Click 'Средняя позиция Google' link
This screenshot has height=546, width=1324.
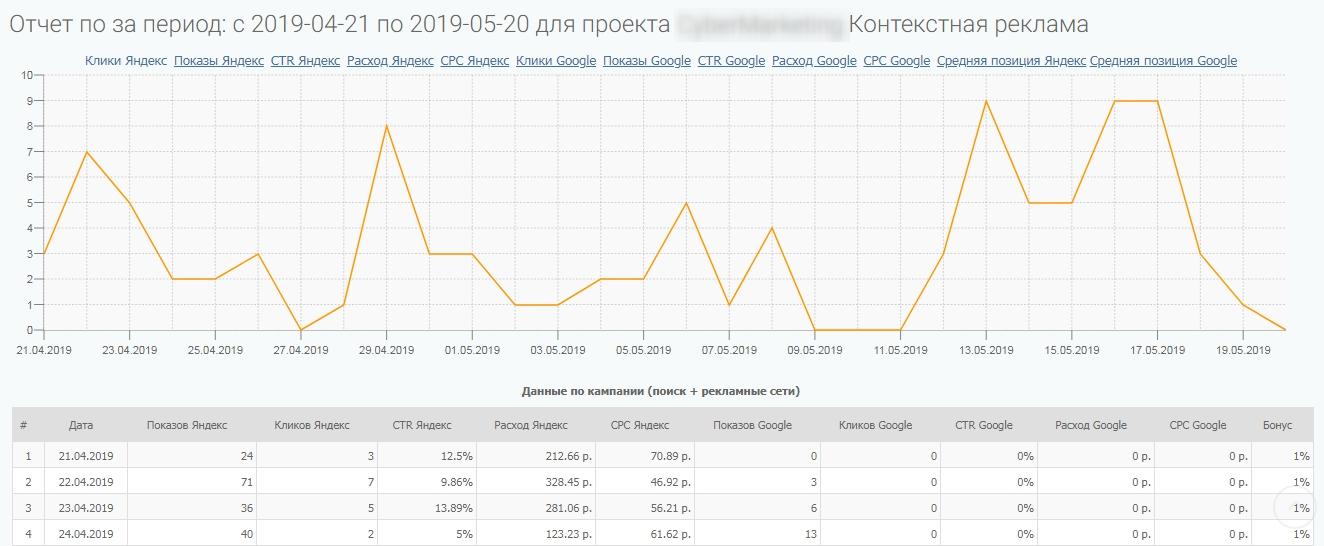[1163, 61]
